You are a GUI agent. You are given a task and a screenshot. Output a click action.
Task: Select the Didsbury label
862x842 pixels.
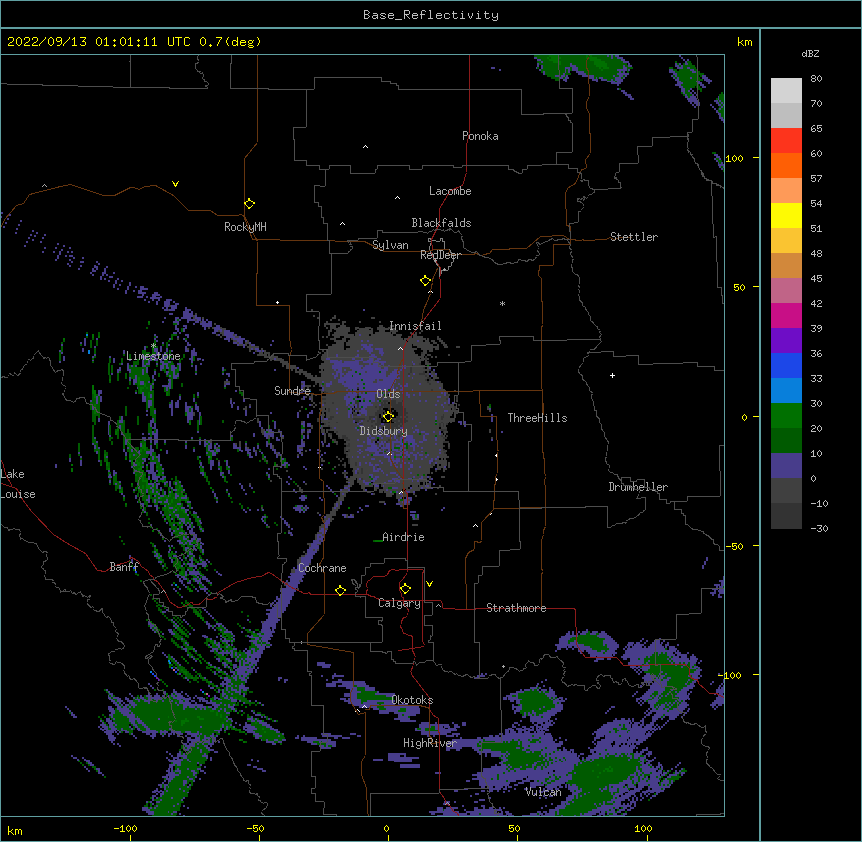click(x=384, y=431)
